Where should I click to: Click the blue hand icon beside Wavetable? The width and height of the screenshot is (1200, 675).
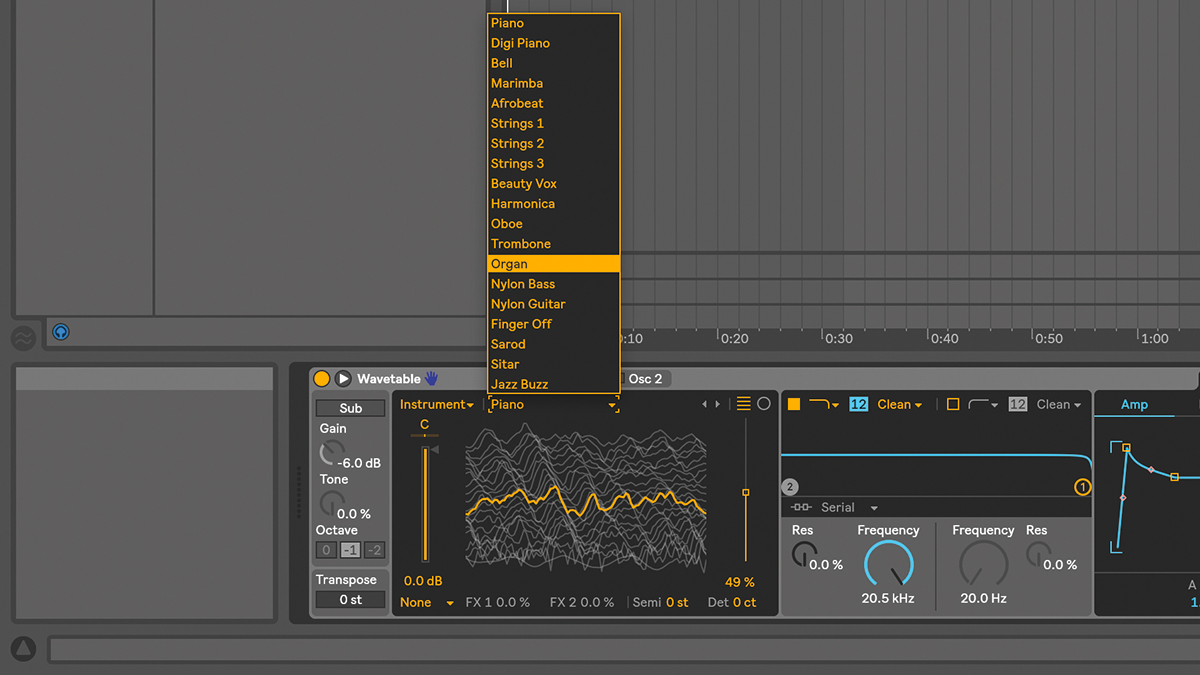(x=431, y=379)
